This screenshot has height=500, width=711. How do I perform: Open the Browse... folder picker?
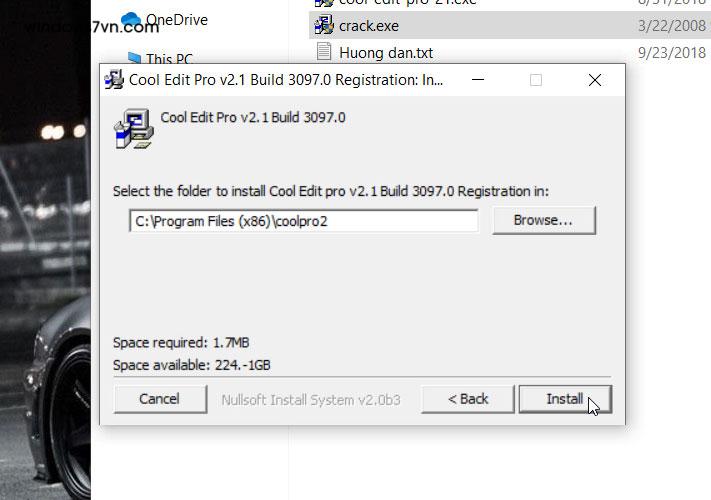pos(544,220)
